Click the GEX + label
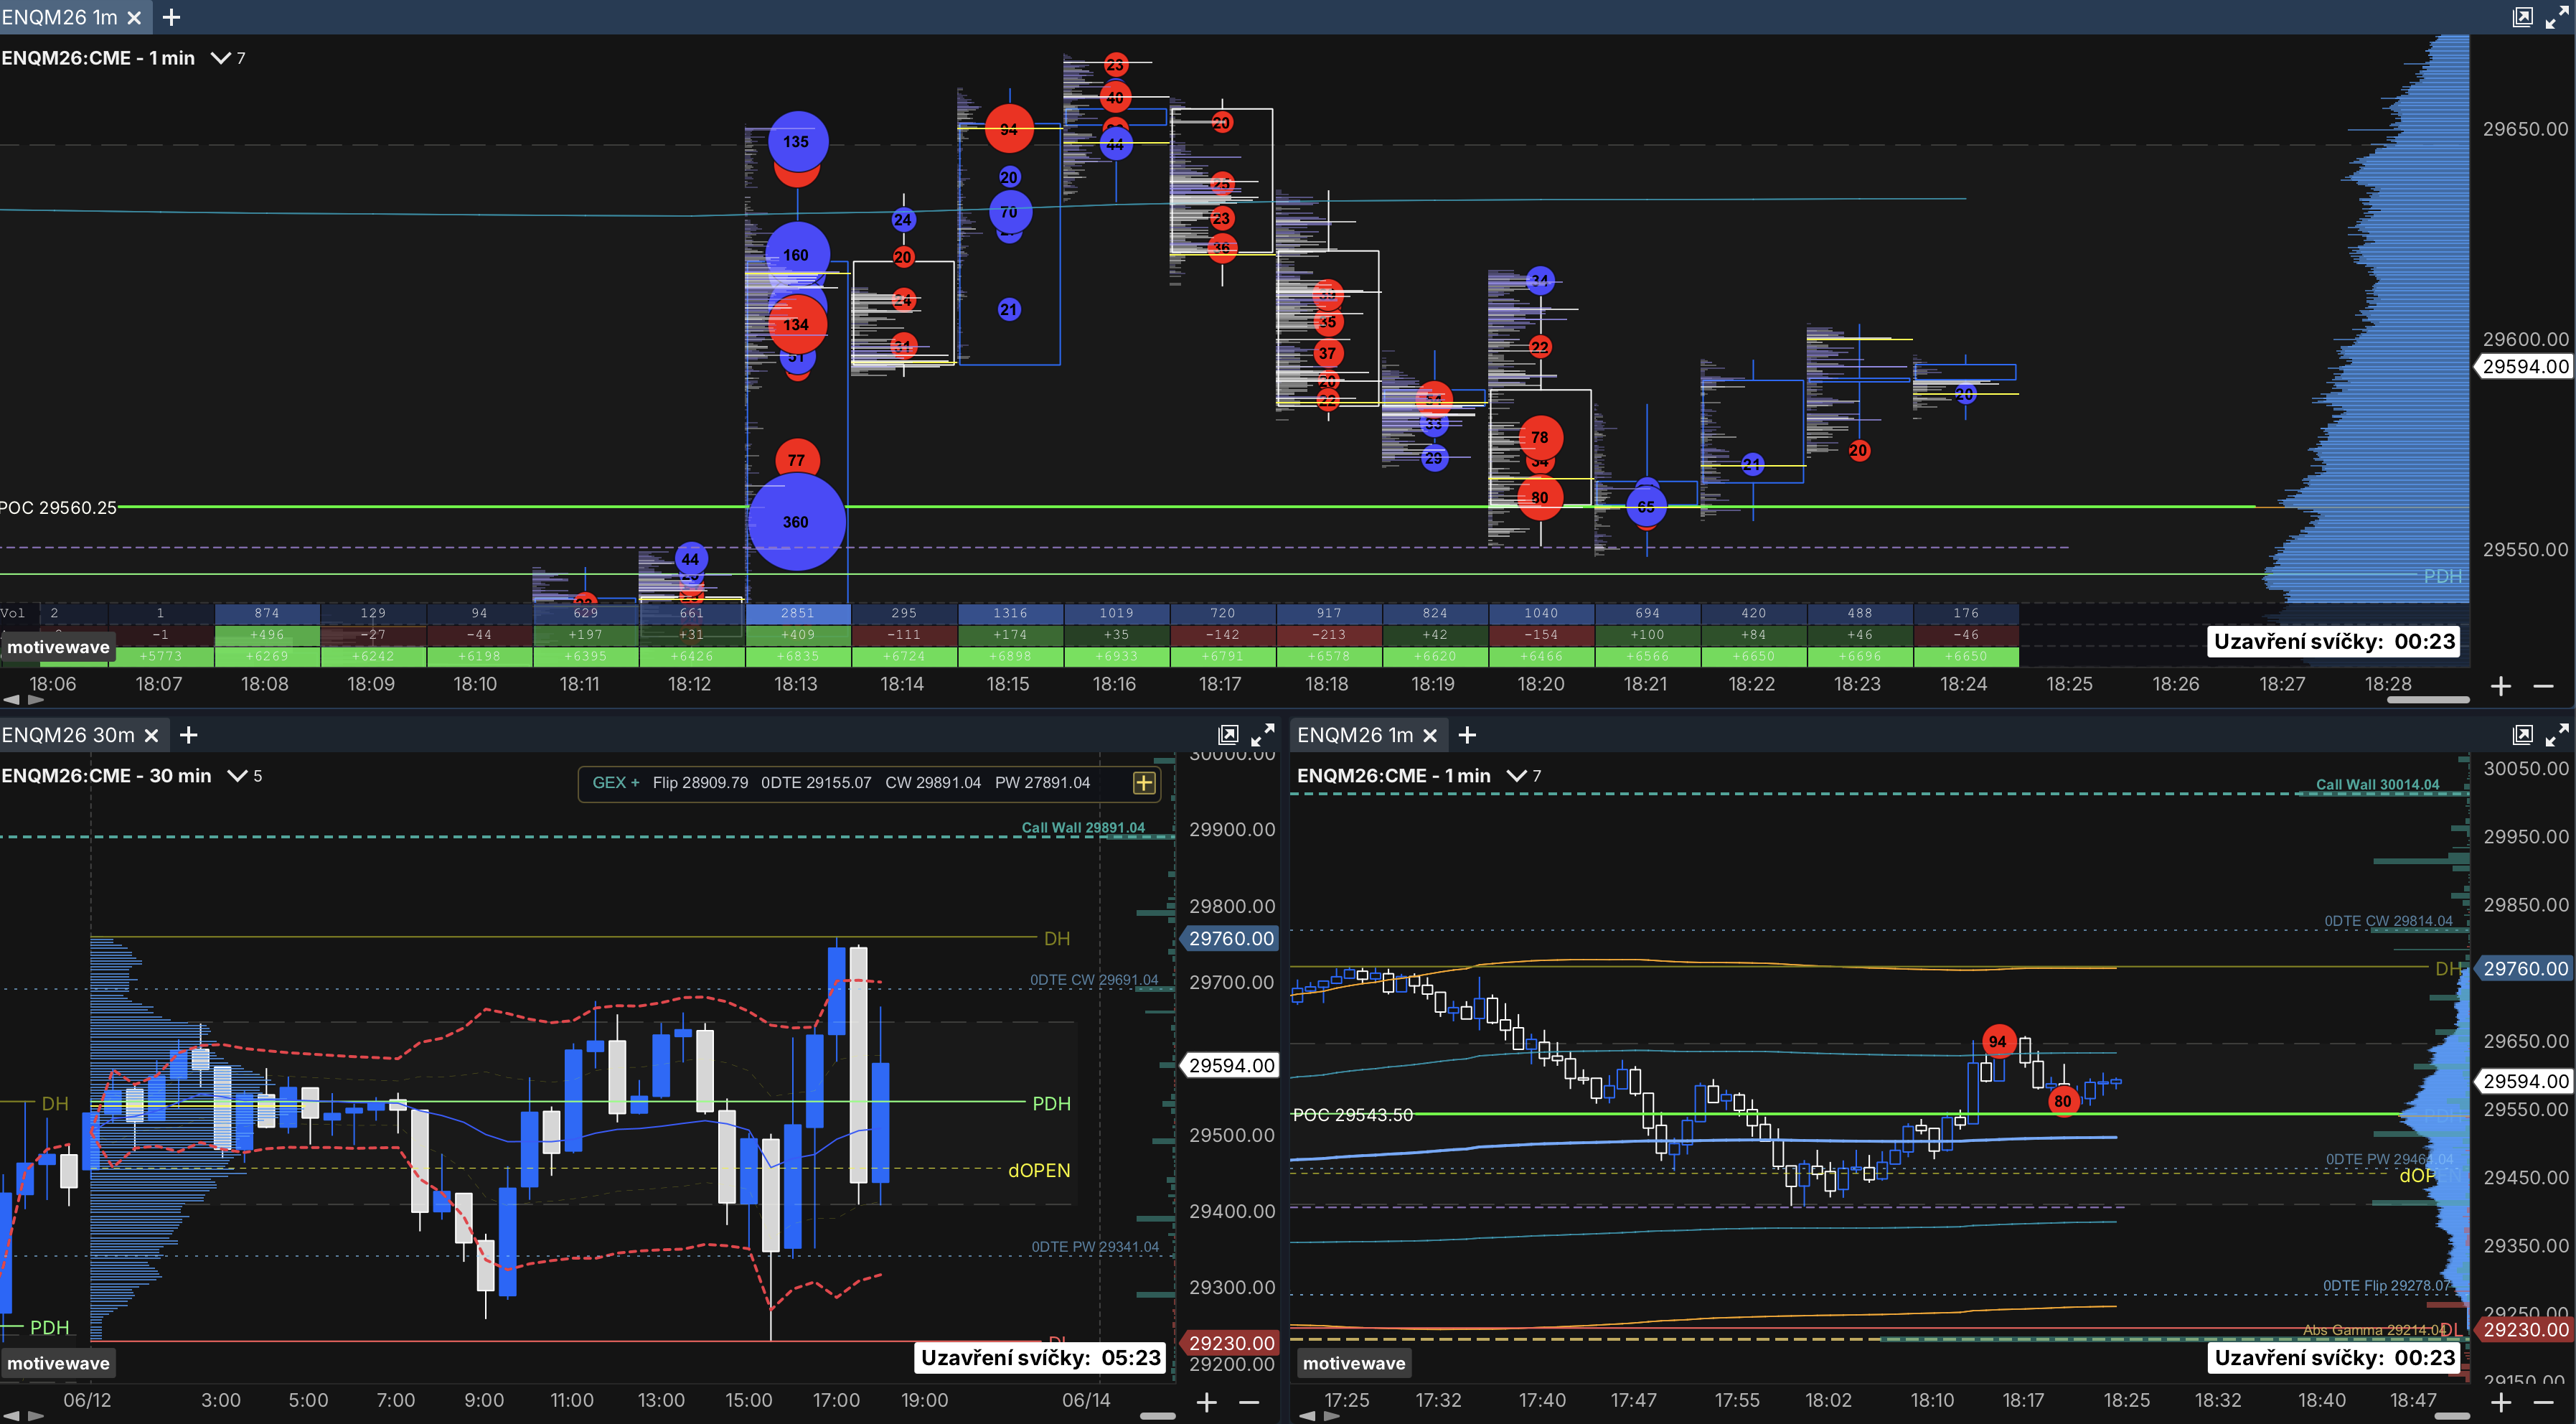 pyautogui.click(x=615, y=783)
